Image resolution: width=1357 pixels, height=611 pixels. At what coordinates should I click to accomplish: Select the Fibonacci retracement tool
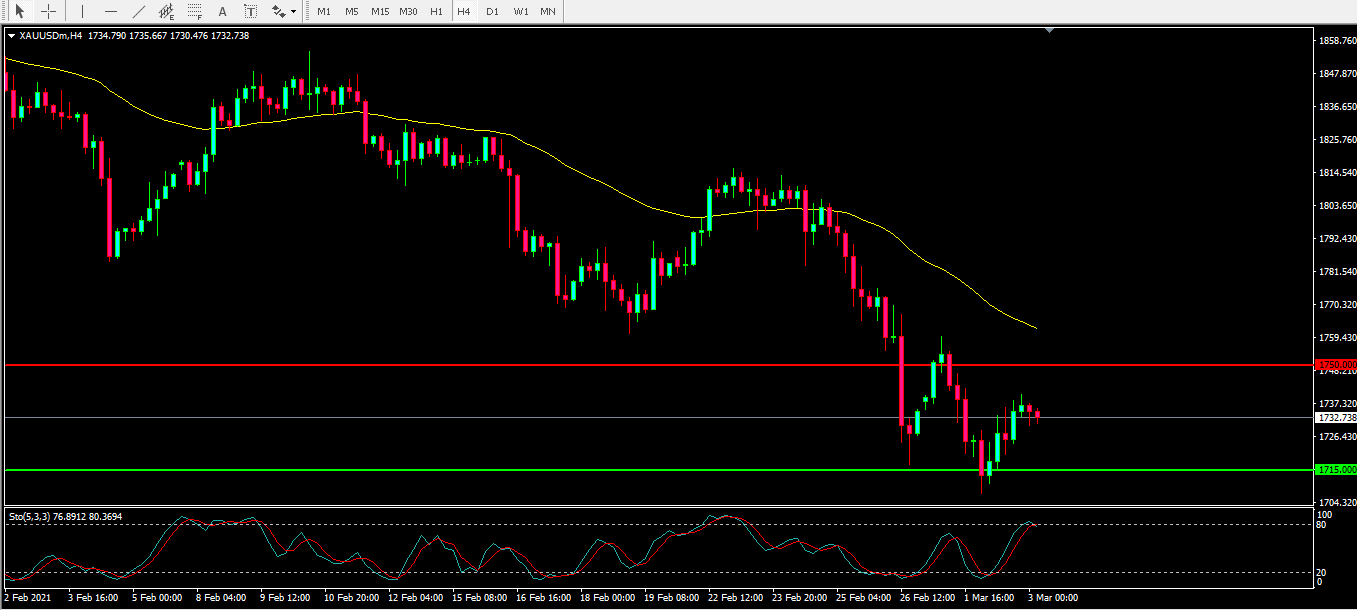(x=194, y=12)
